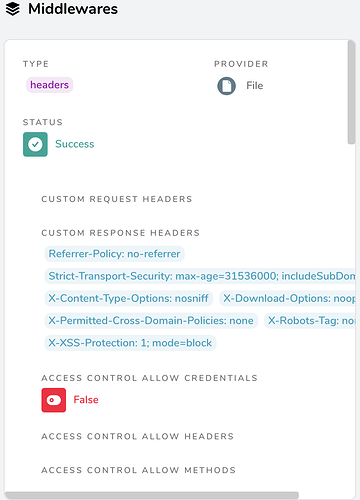The width and height of the screenshot is (360, 500).
Task: Click the False credentials label
Action: tap(86, 400)
